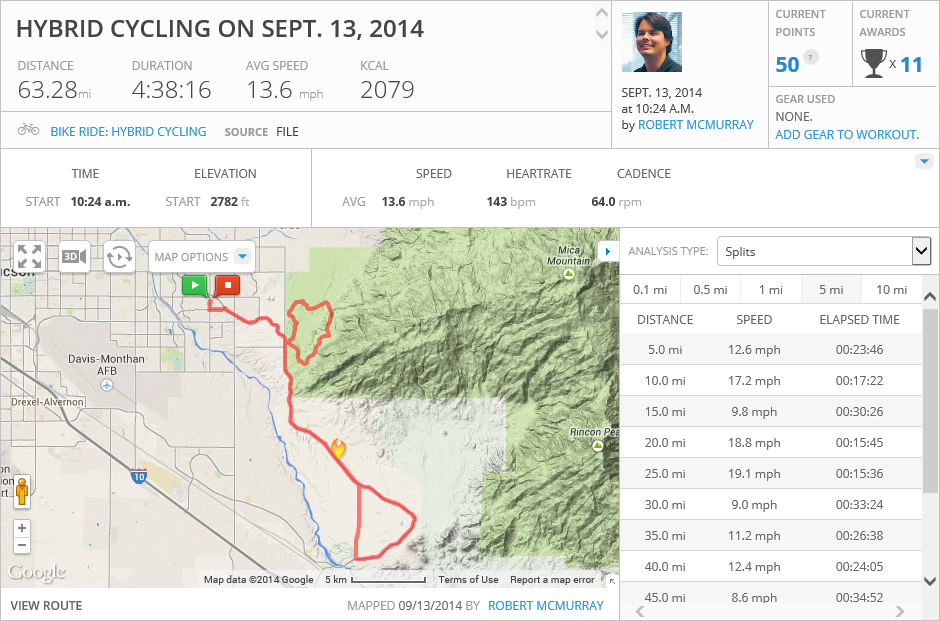
Task: Toggle the 3D map view icon
Action: [73, 256]
